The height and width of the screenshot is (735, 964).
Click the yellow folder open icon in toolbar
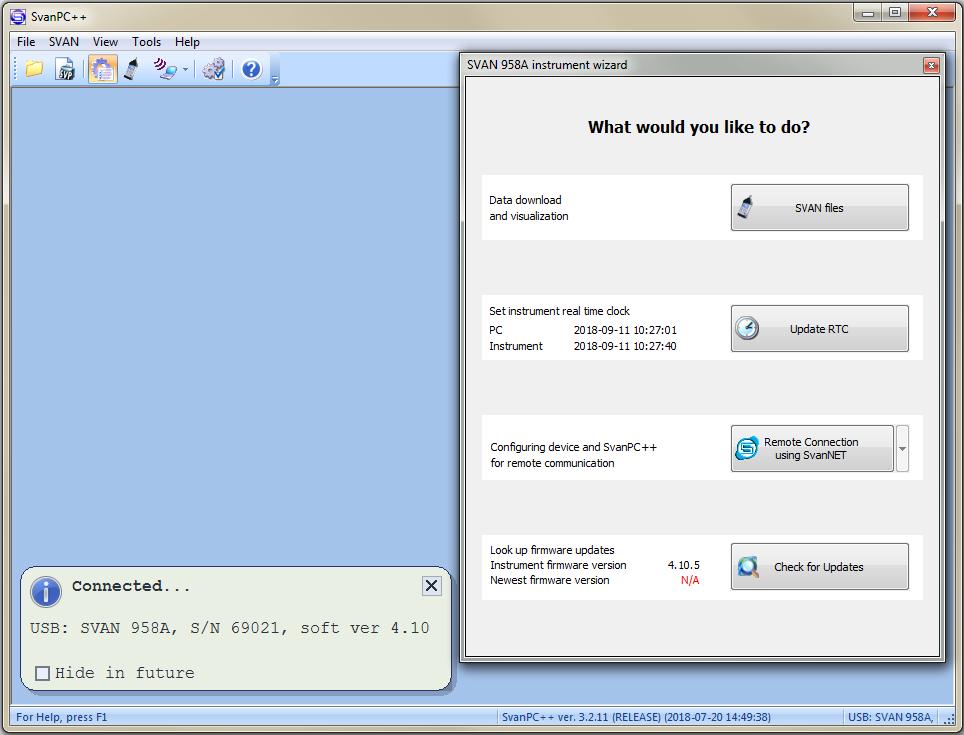coord(34,69)
